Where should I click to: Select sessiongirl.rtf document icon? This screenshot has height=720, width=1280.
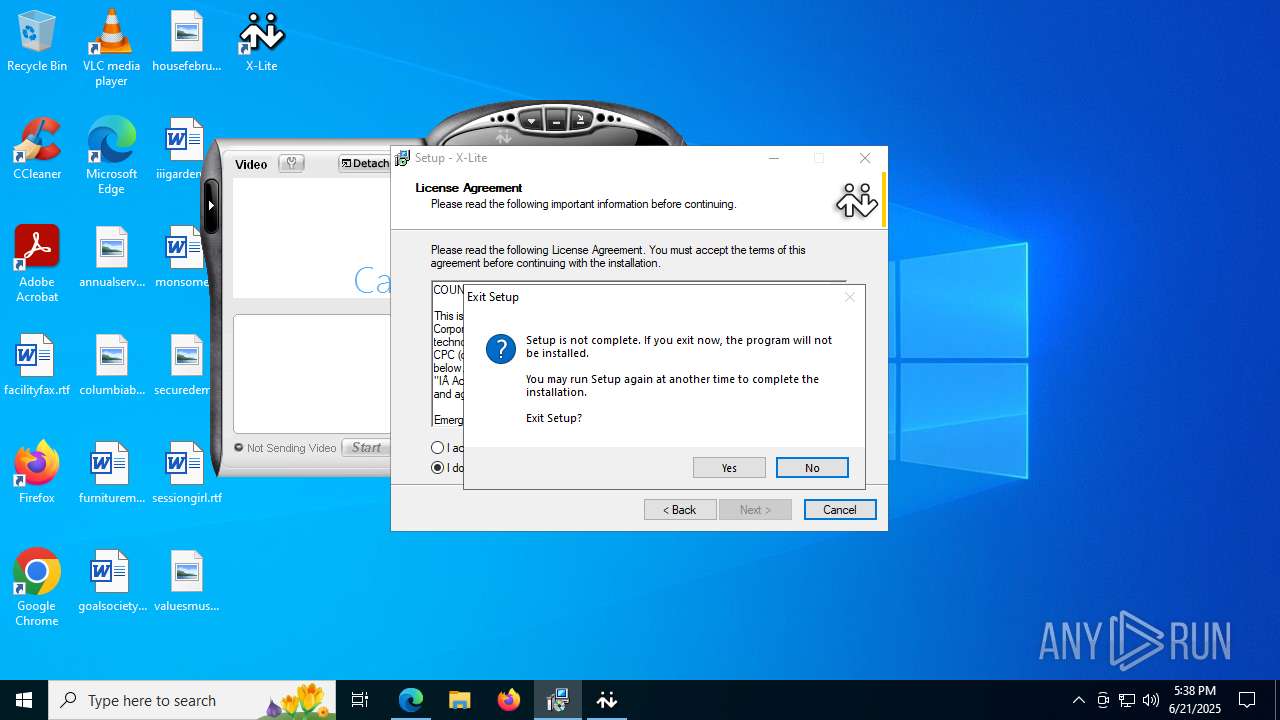click(186, 474)
